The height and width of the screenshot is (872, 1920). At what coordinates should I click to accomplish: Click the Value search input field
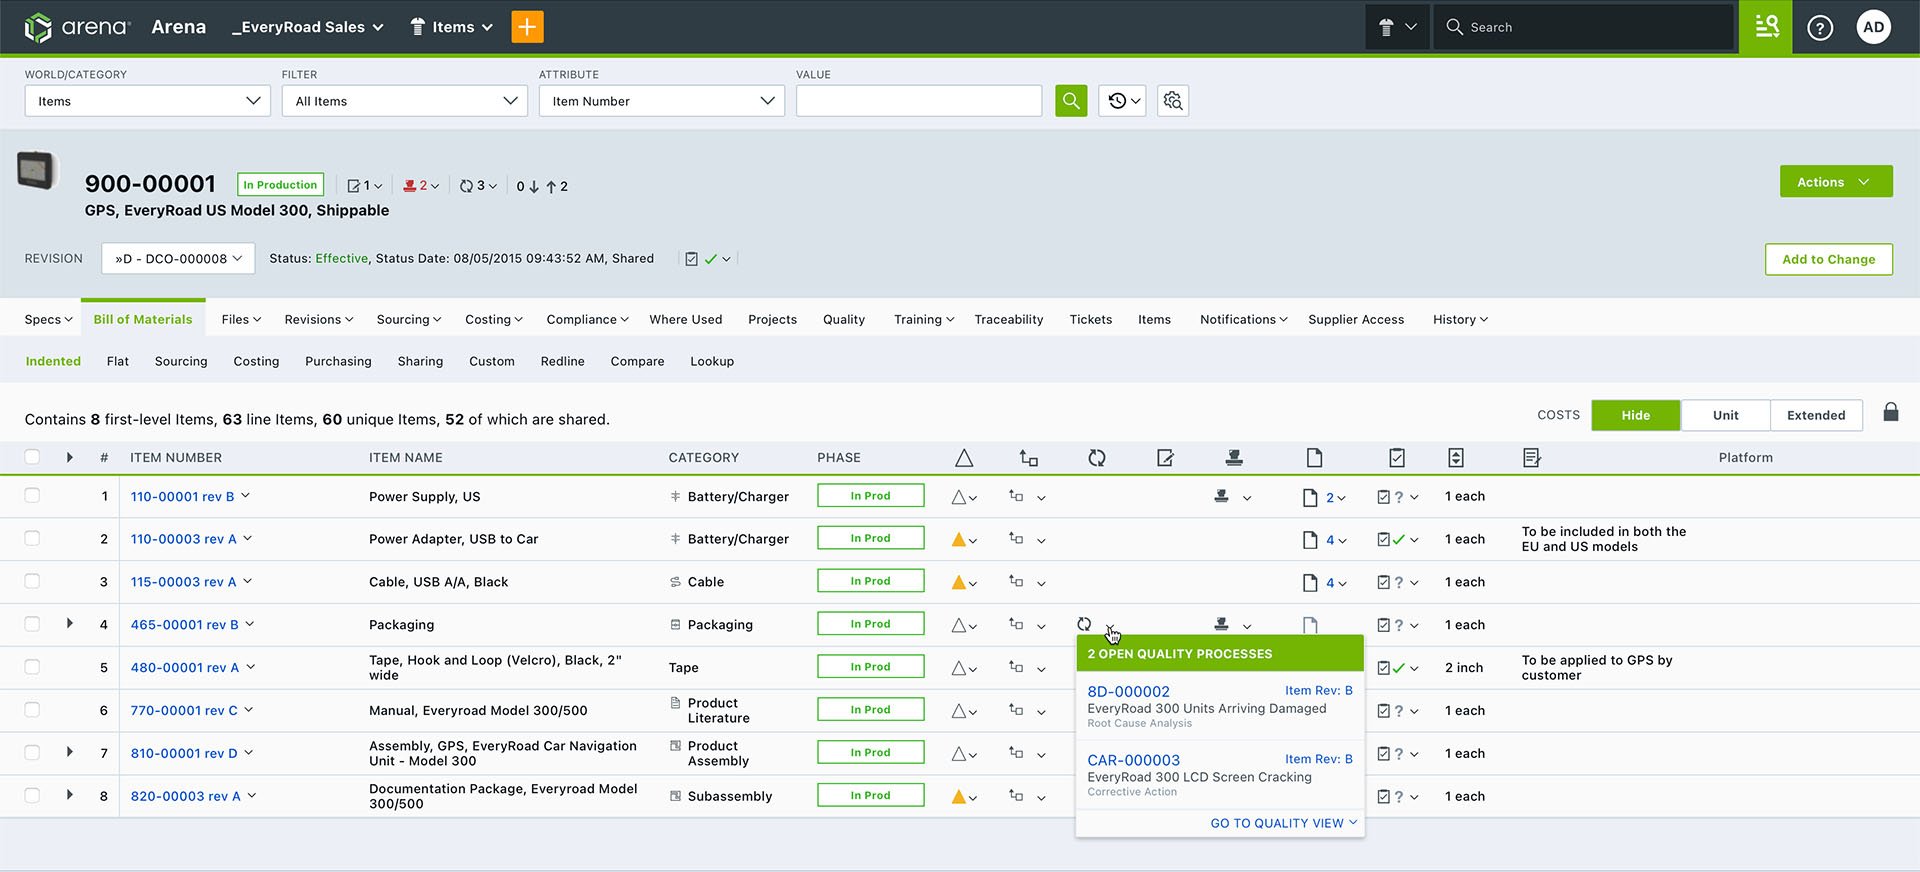[919, 101]
